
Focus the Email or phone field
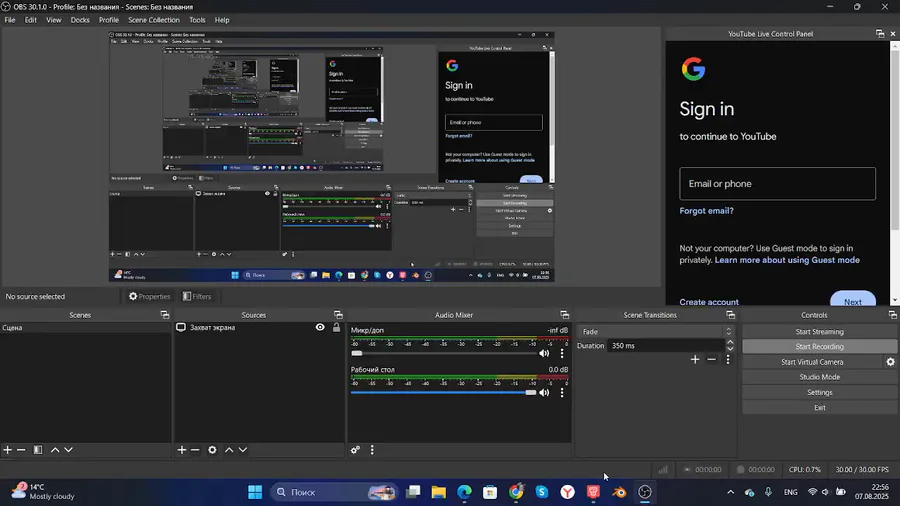click(x=777, y=184)
